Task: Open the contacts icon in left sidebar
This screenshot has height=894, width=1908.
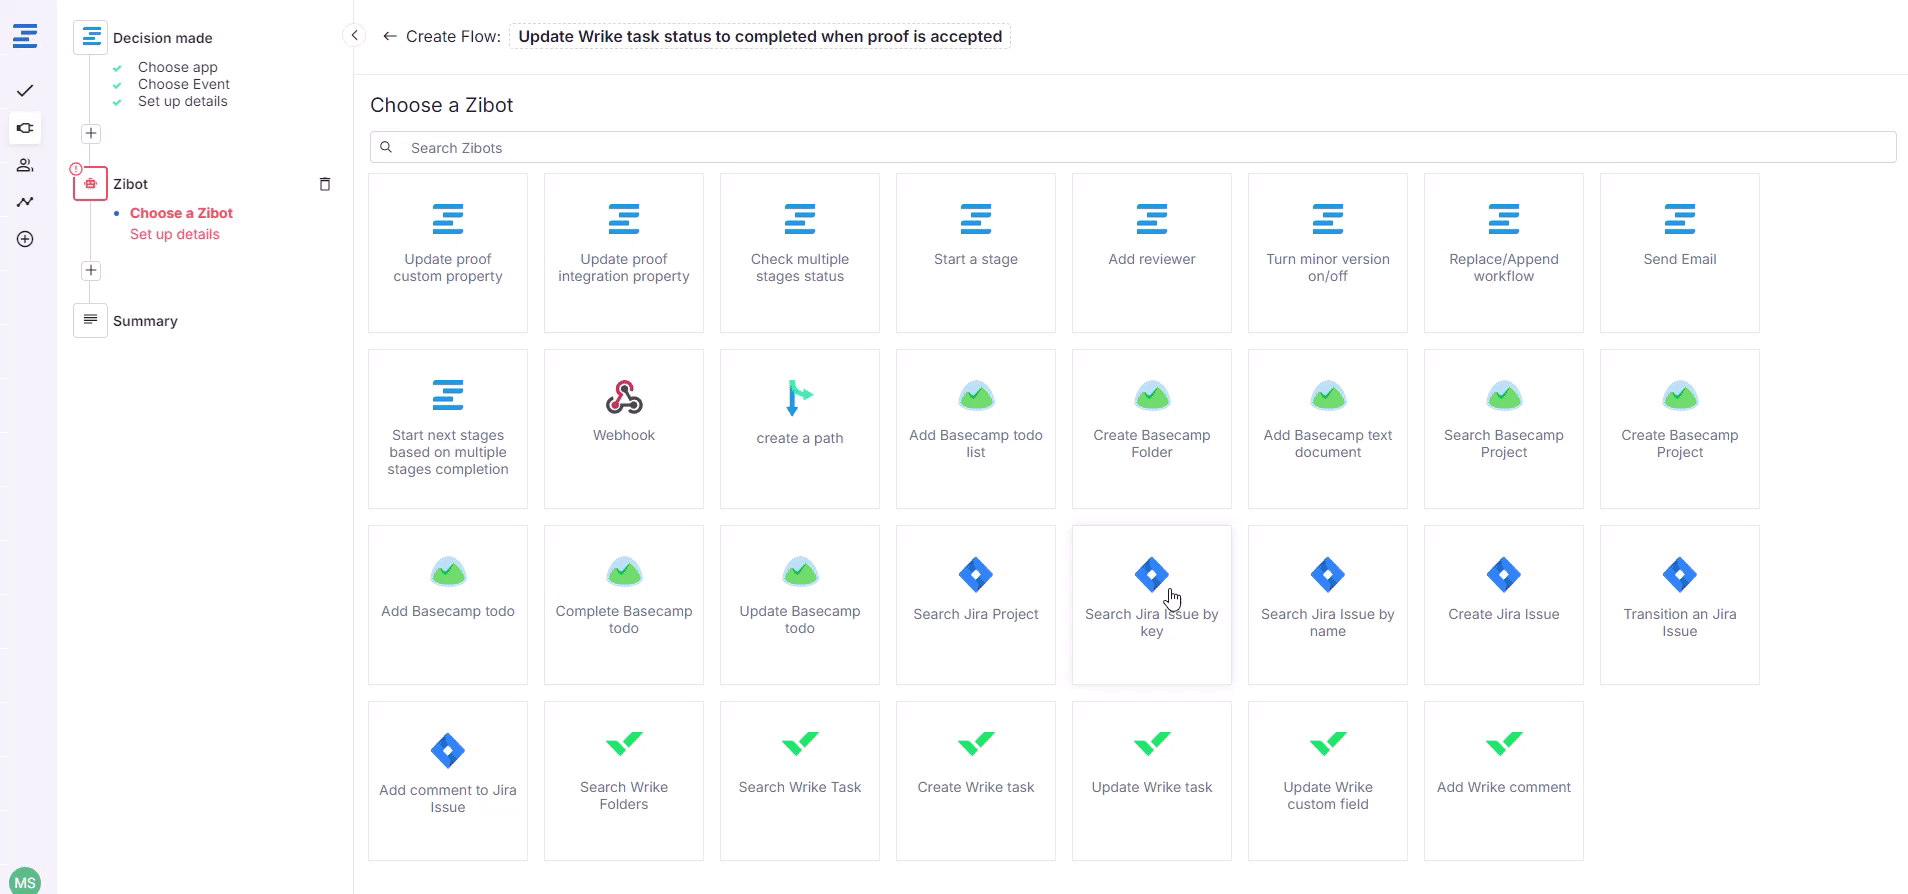Action: click(25, 165)
